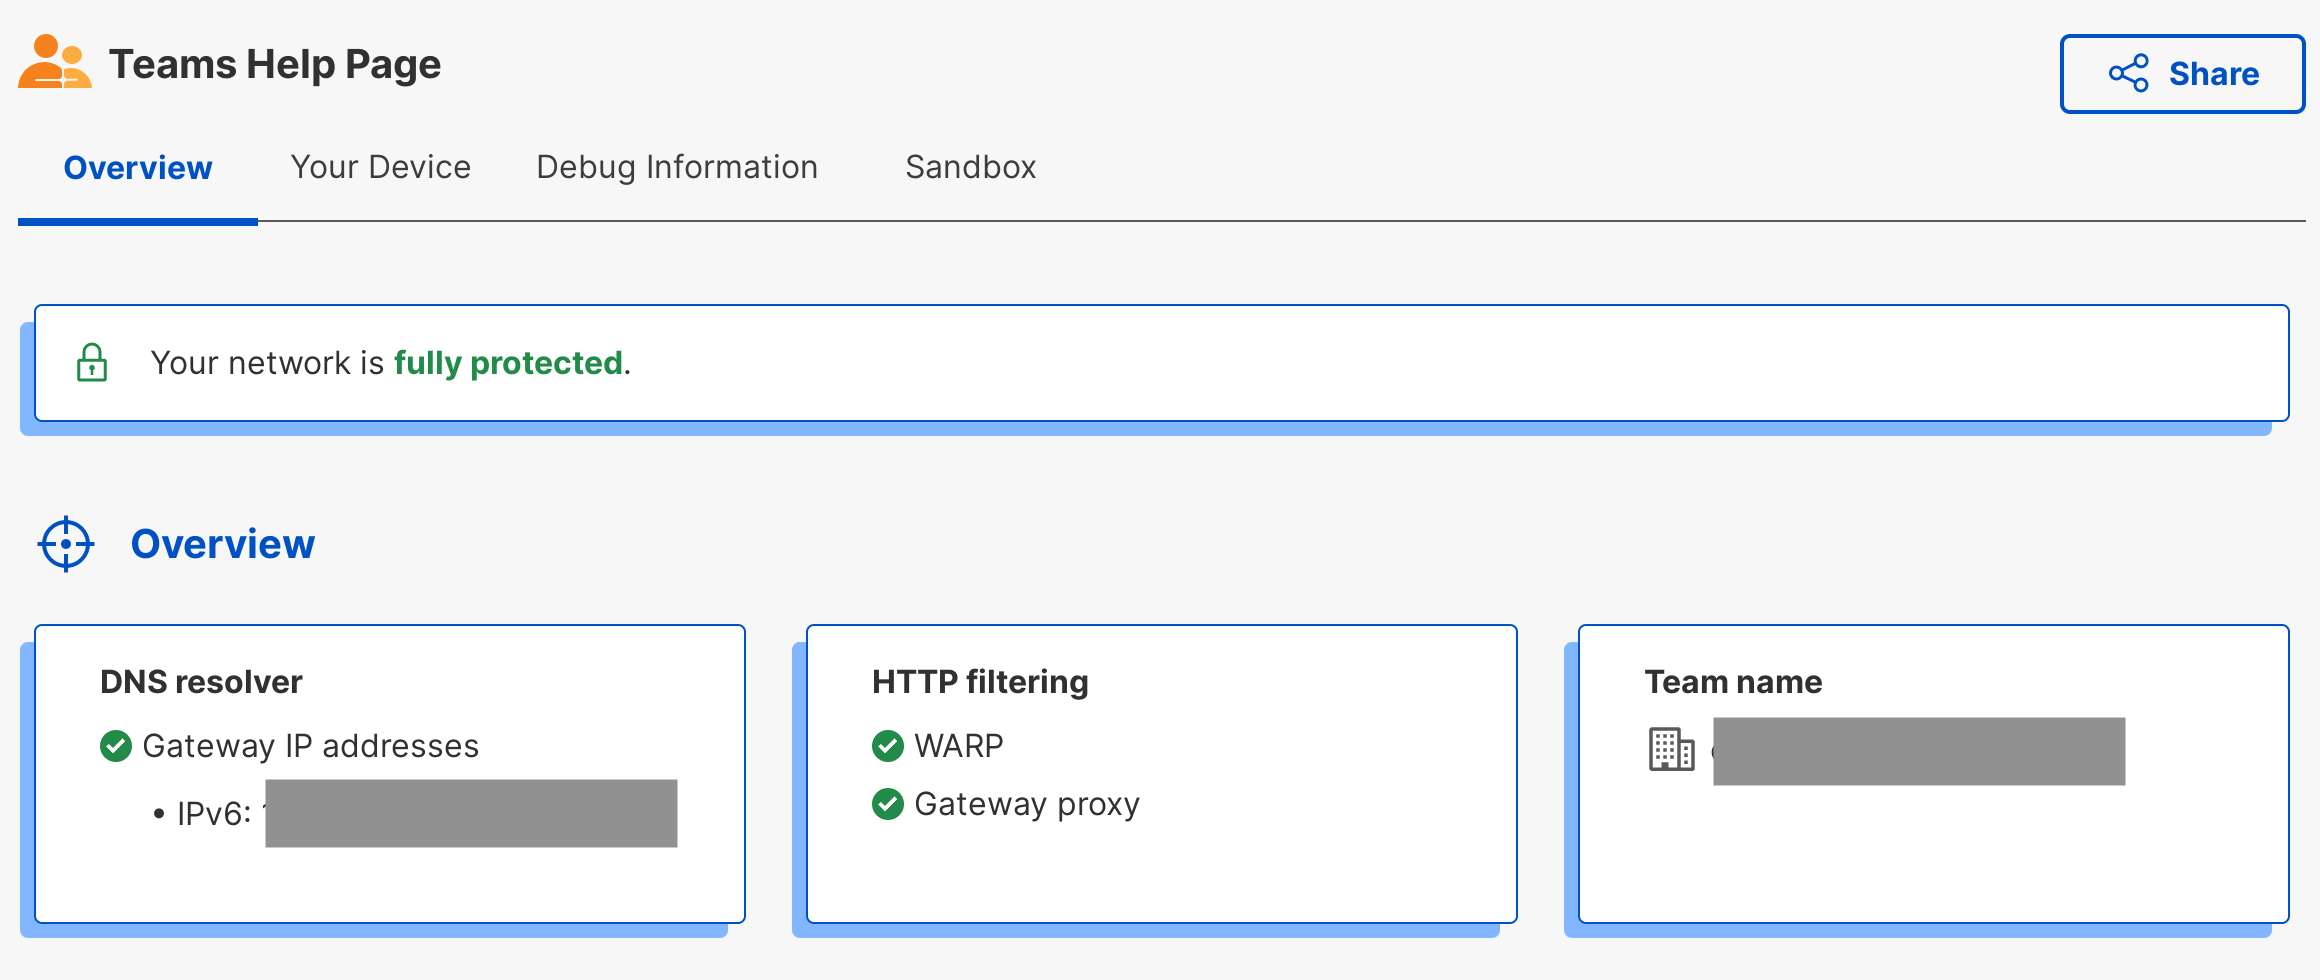Click the Teams Help Page title
Viewport: 2320px width, 980px height.
coord(274,65)
